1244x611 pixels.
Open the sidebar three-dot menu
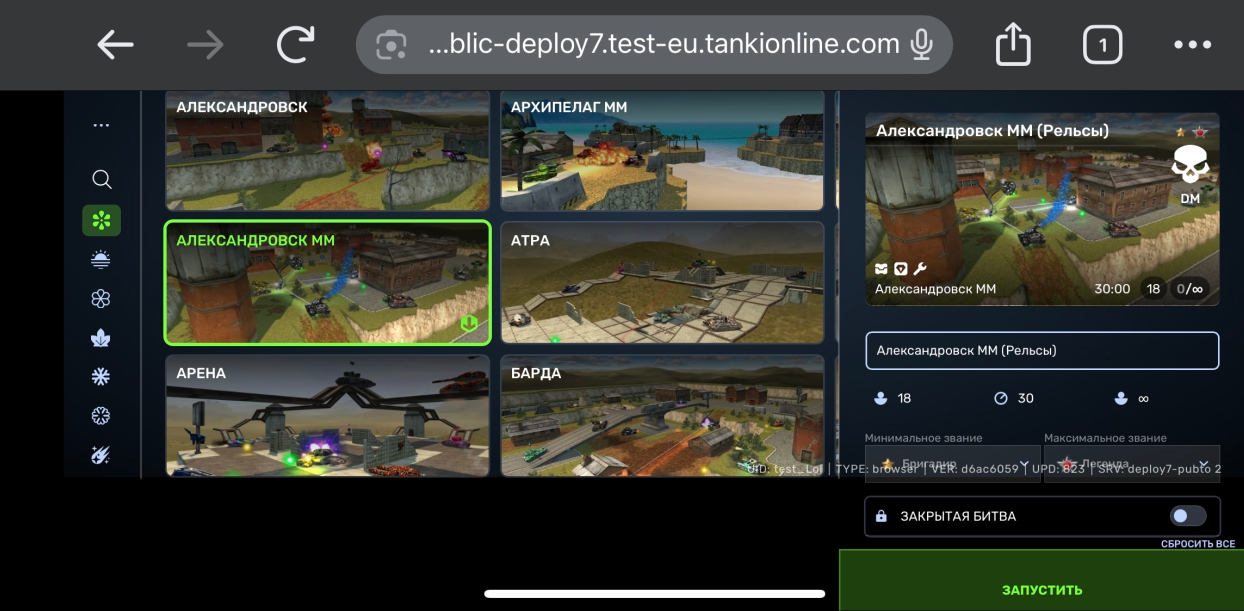(101, 126)
